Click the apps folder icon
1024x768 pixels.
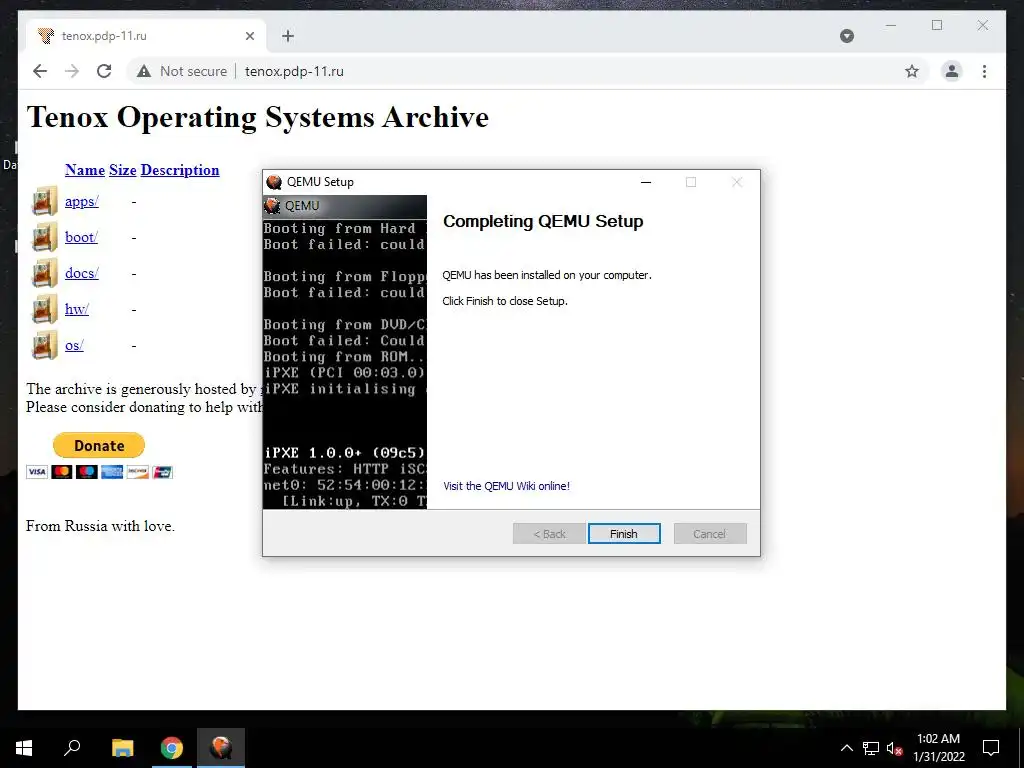point(44,201)
